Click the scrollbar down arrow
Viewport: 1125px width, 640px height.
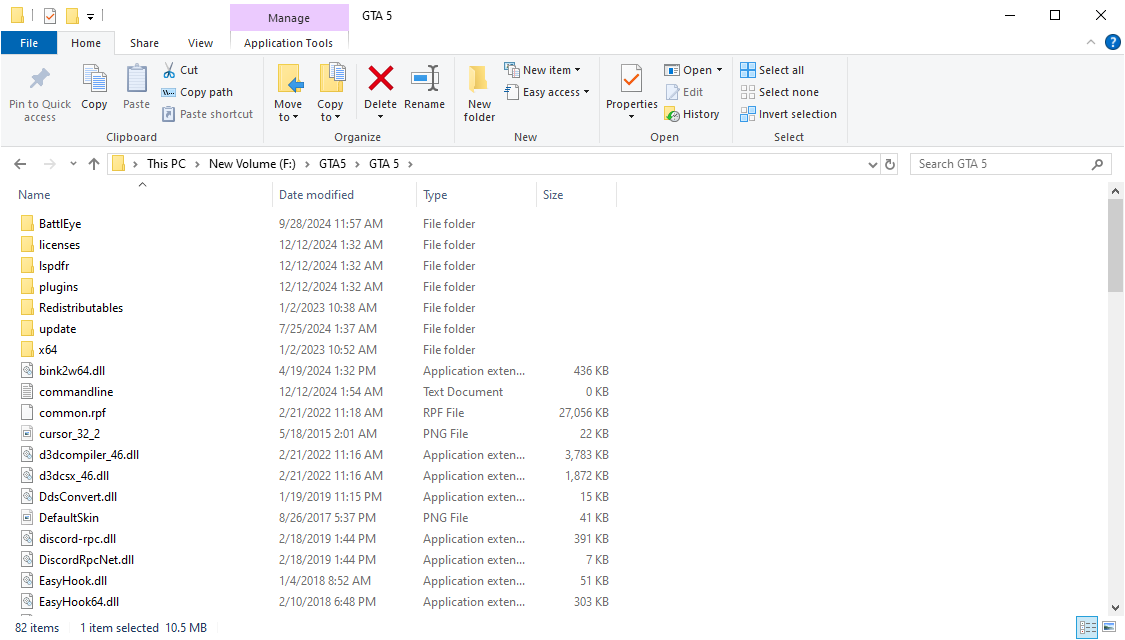tap(1115, 608)
